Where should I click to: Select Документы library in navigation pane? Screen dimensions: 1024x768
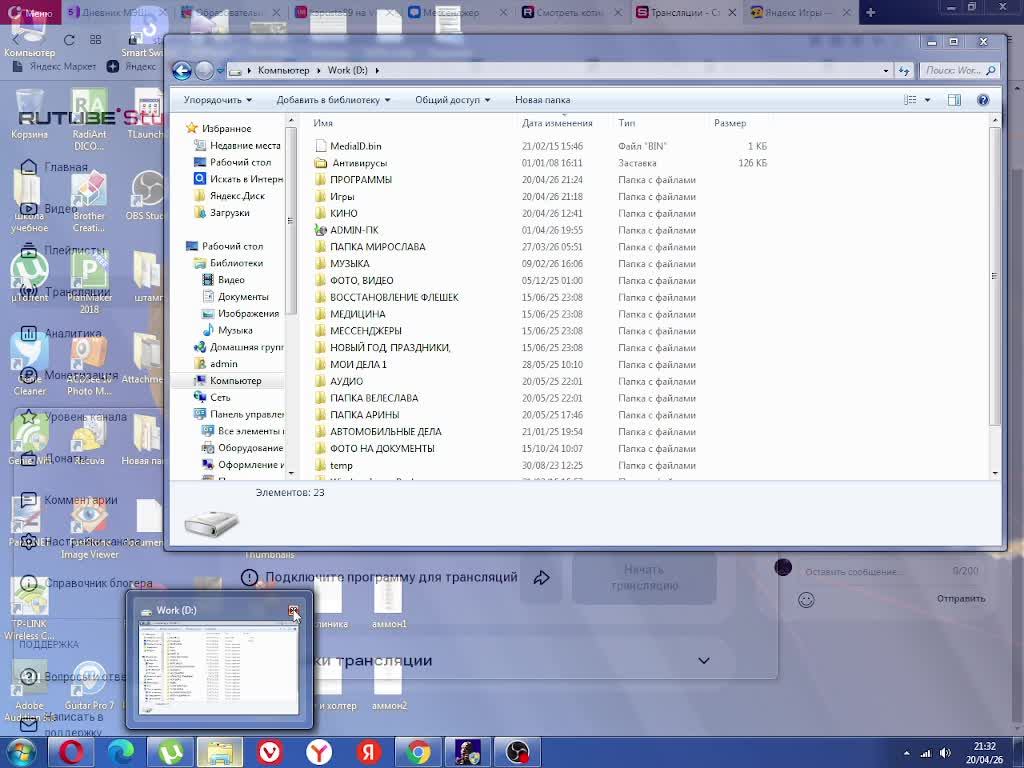tap(243, 296)
